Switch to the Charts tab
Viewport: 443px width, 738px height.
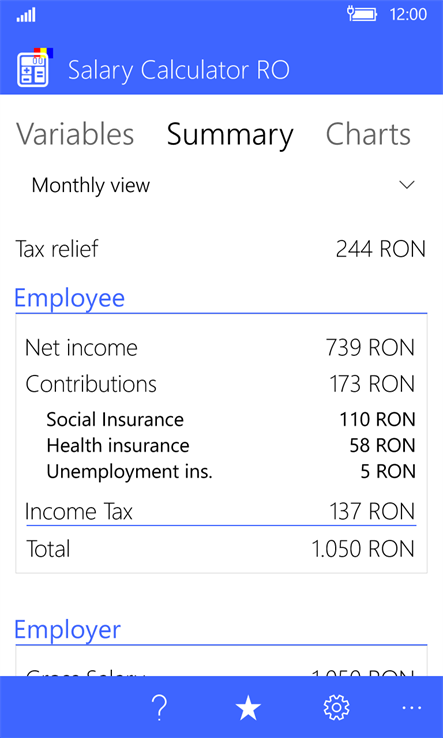(x=368, y=134)
